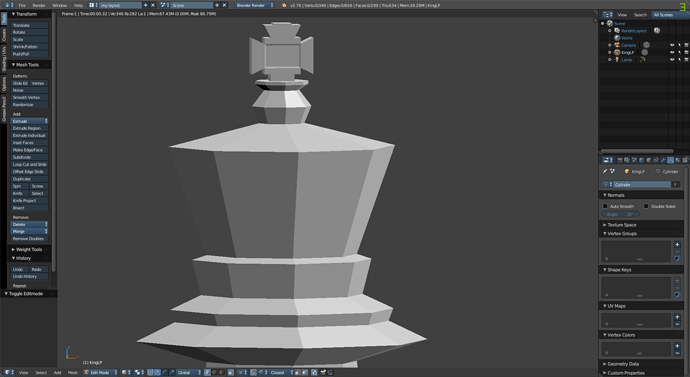The height and width of the screenshot is (377, 690).
Task: Open the Render menu
Action: pos(39,5)
